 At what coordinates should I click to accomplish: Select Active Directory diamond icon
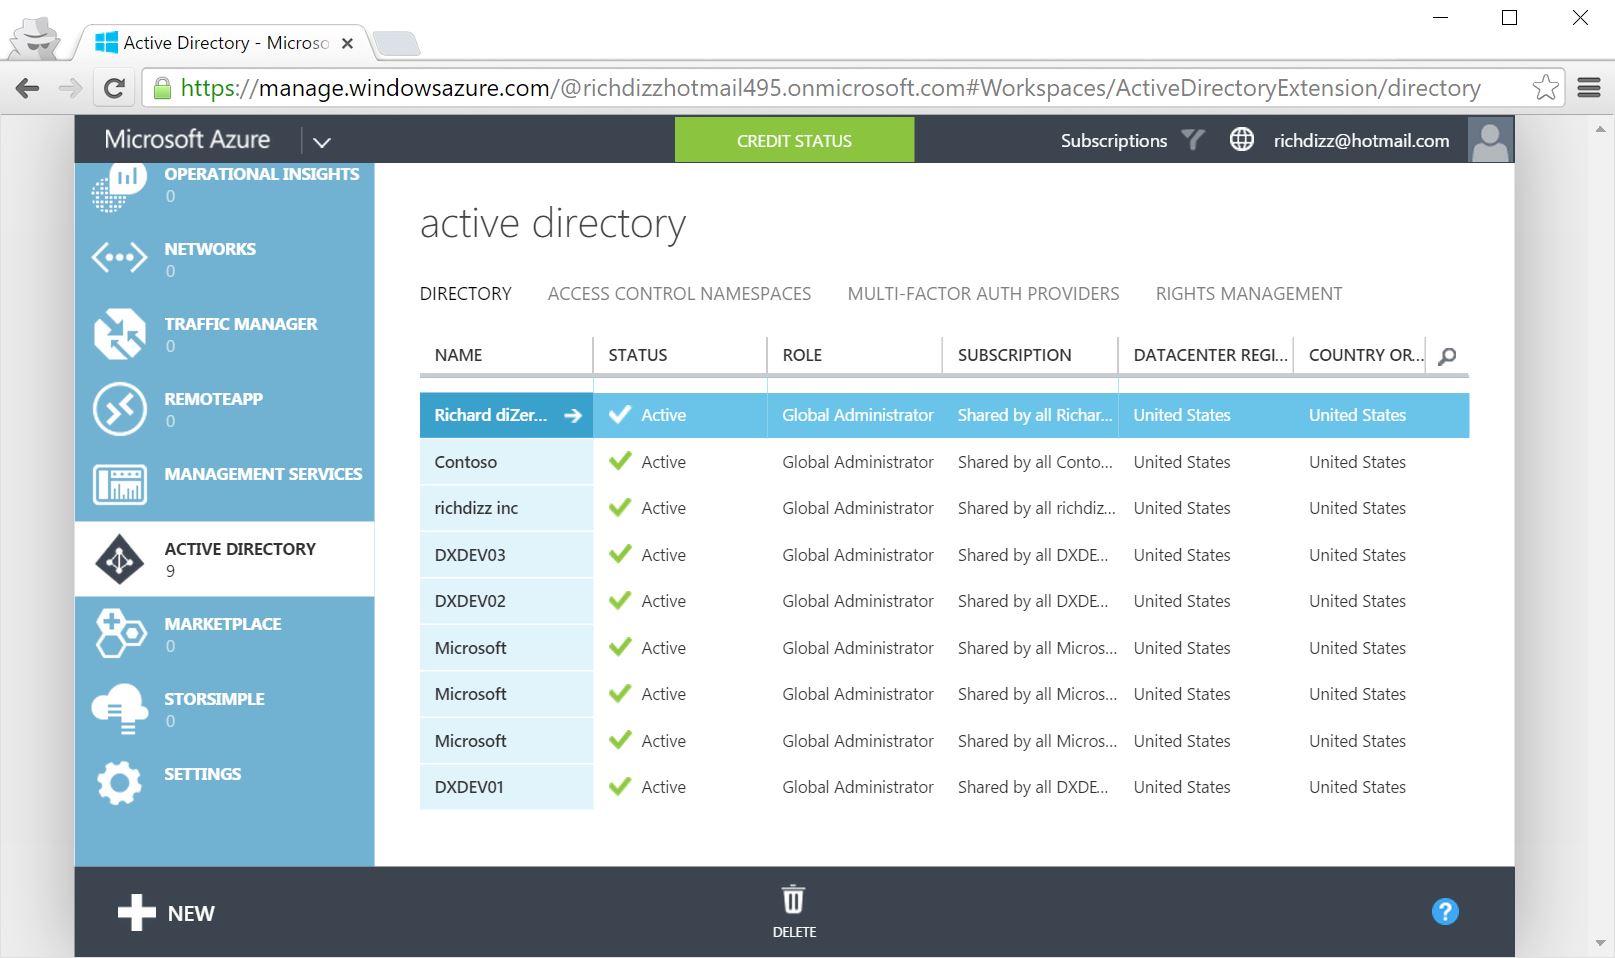(119, 559)
